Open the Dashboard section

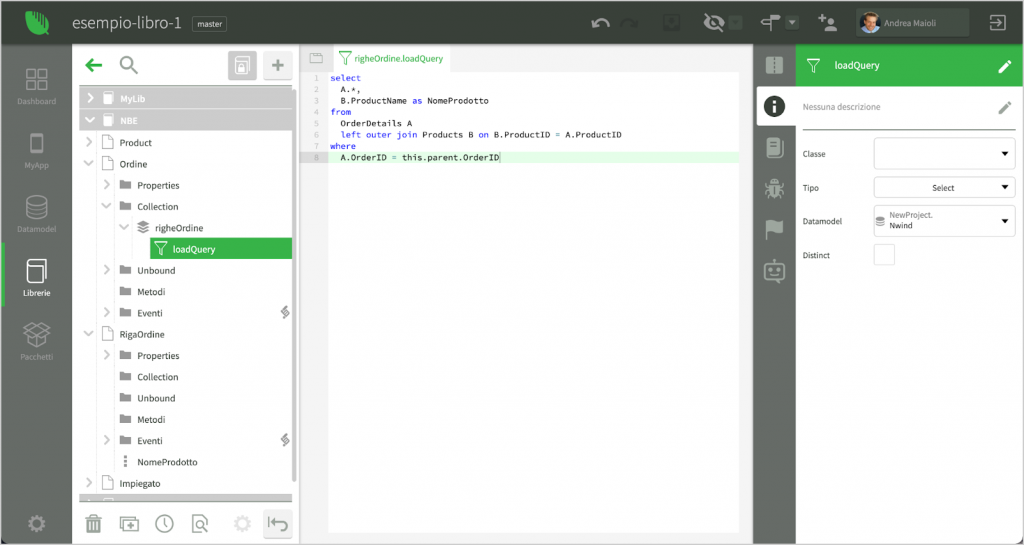point(37,86)
